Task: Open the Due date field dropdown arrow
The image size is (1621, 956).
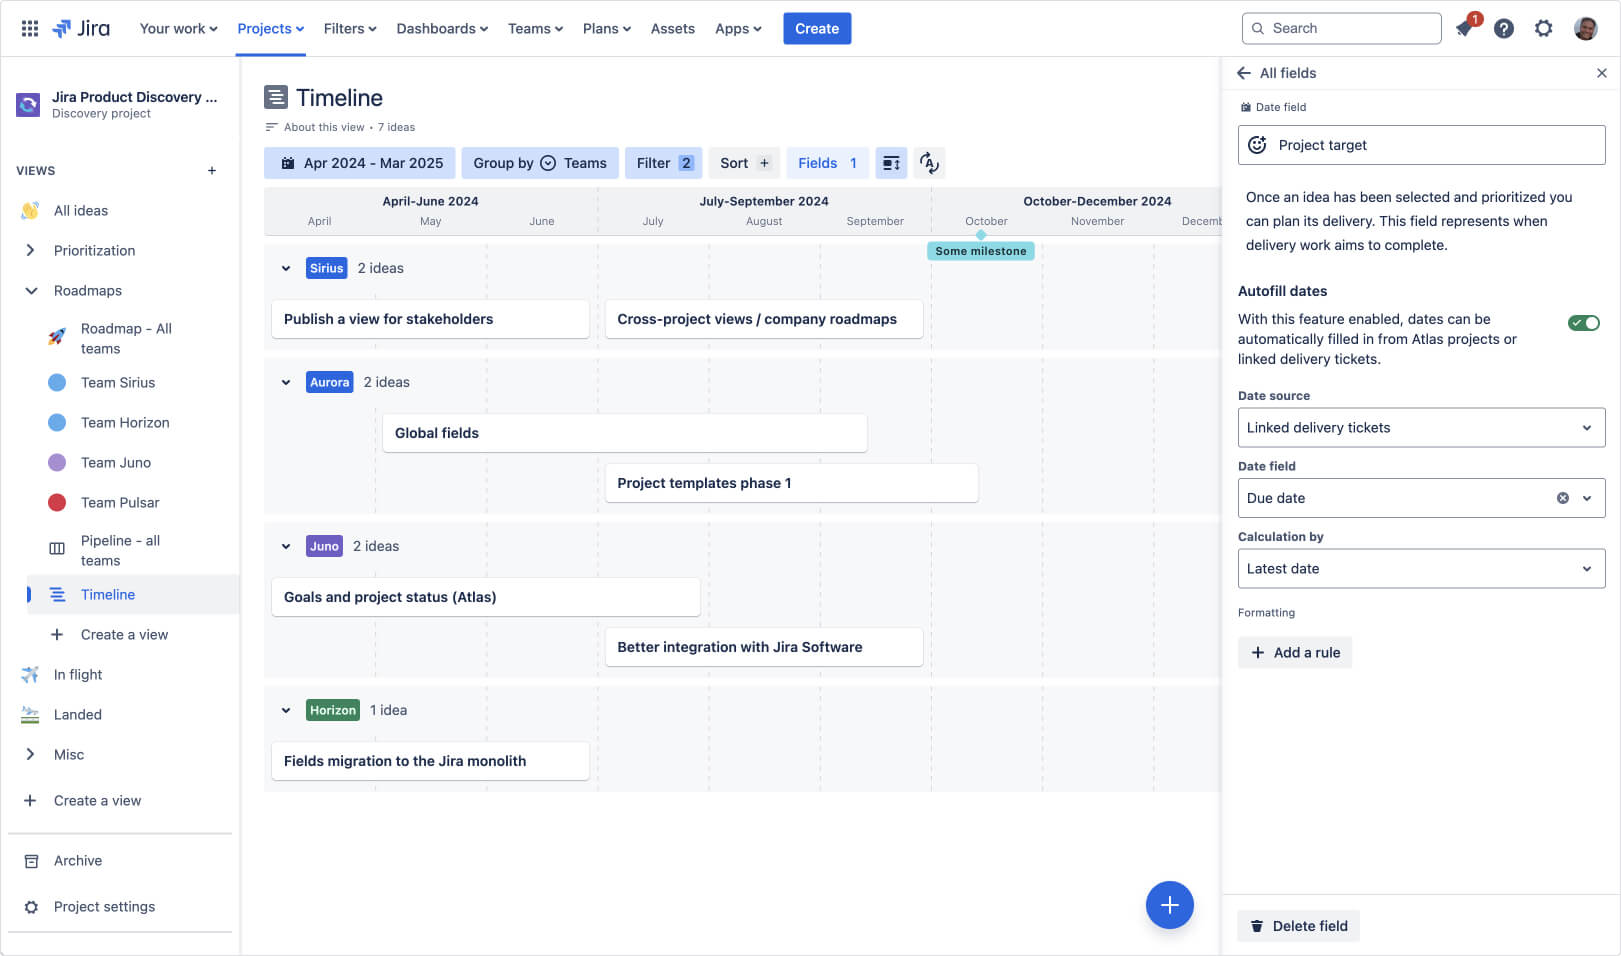Action: click(x=1587, y=498)
